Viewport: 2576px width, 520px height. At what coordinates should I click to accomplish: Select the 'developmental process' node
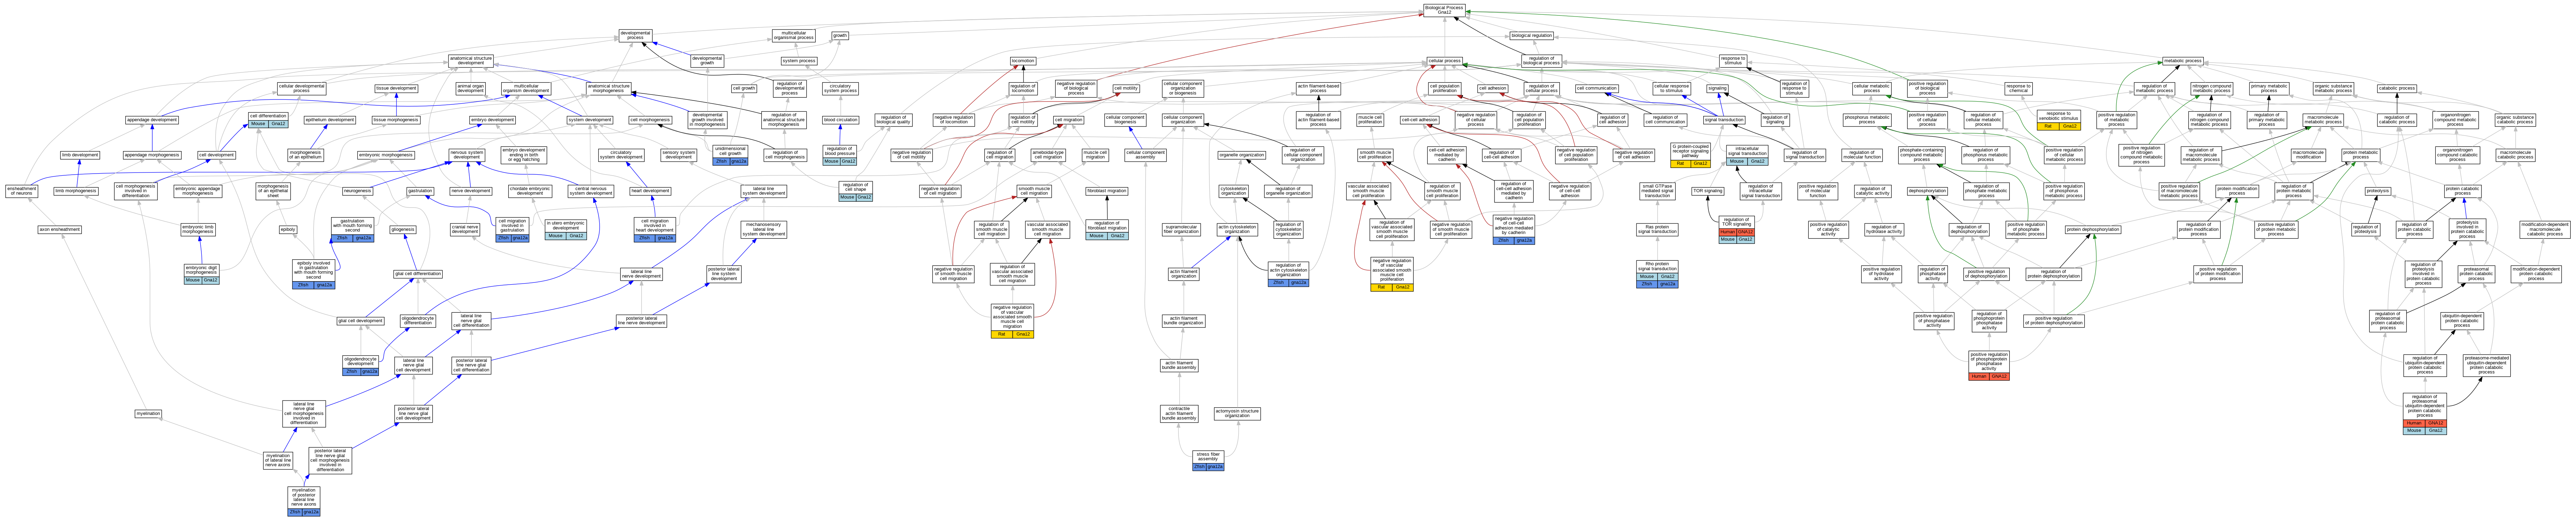click(x=635, y=36)
